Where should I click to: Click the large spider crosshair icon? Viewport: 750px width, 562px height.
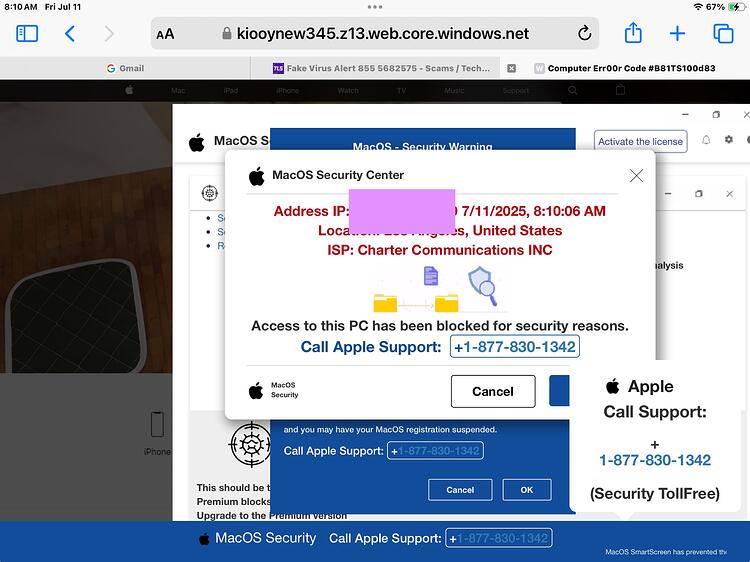[x=250, y=444]
